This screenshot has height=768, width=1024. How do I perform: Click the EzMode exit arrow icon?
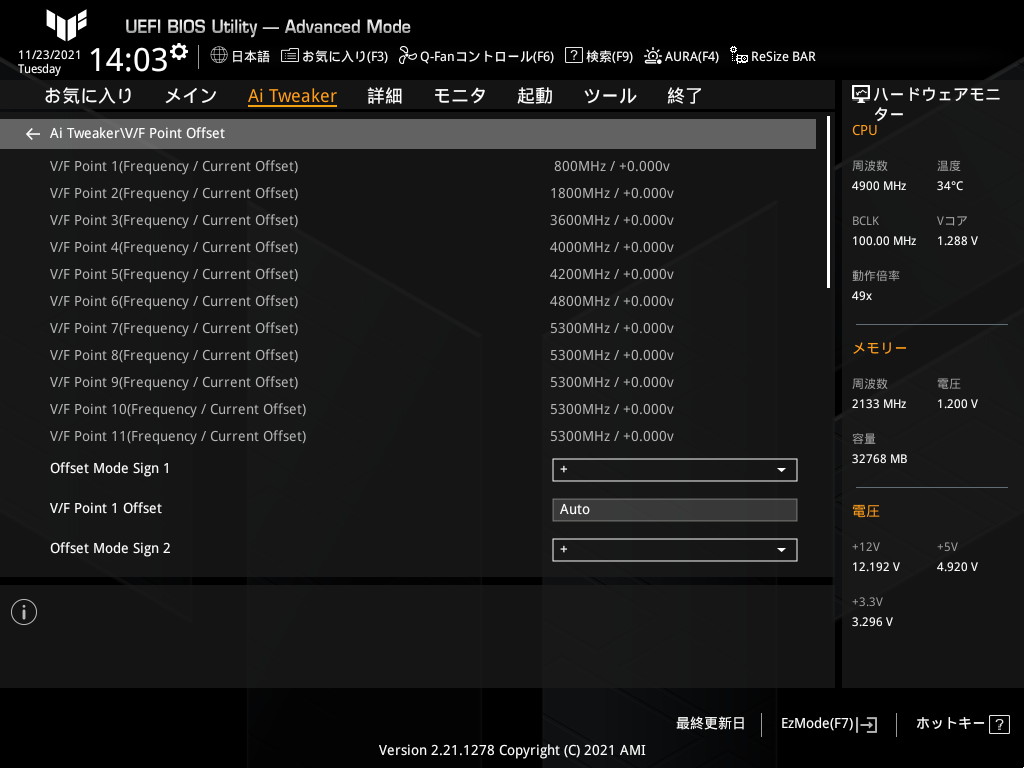[867, 724]
